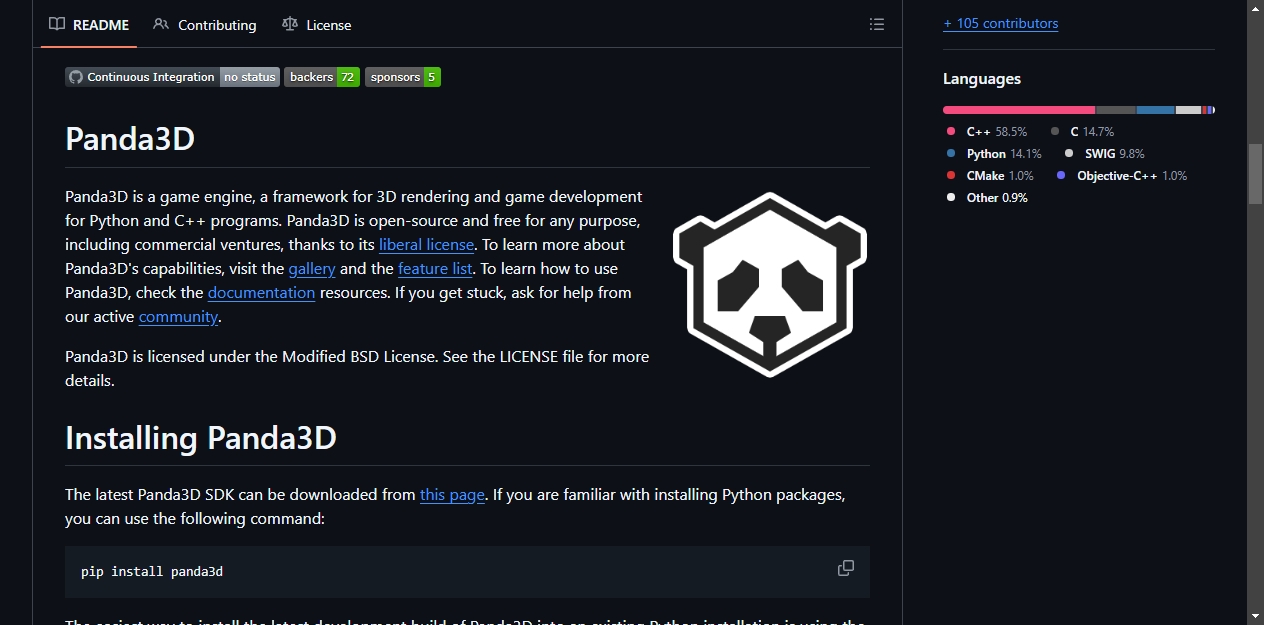The width and height of the screenshot is (1264, 625).
Task: Switch to the Contributing tab
Action: (x=205, y=24)
